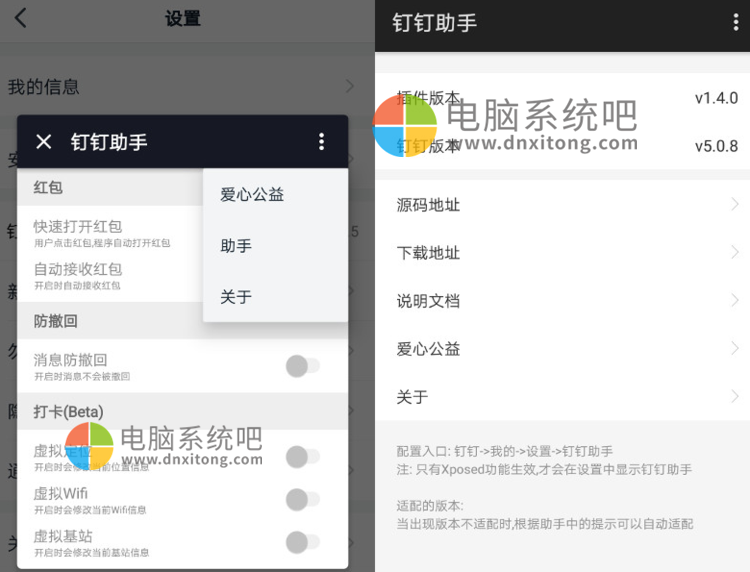Open 下载地址 row

[562, 253]
